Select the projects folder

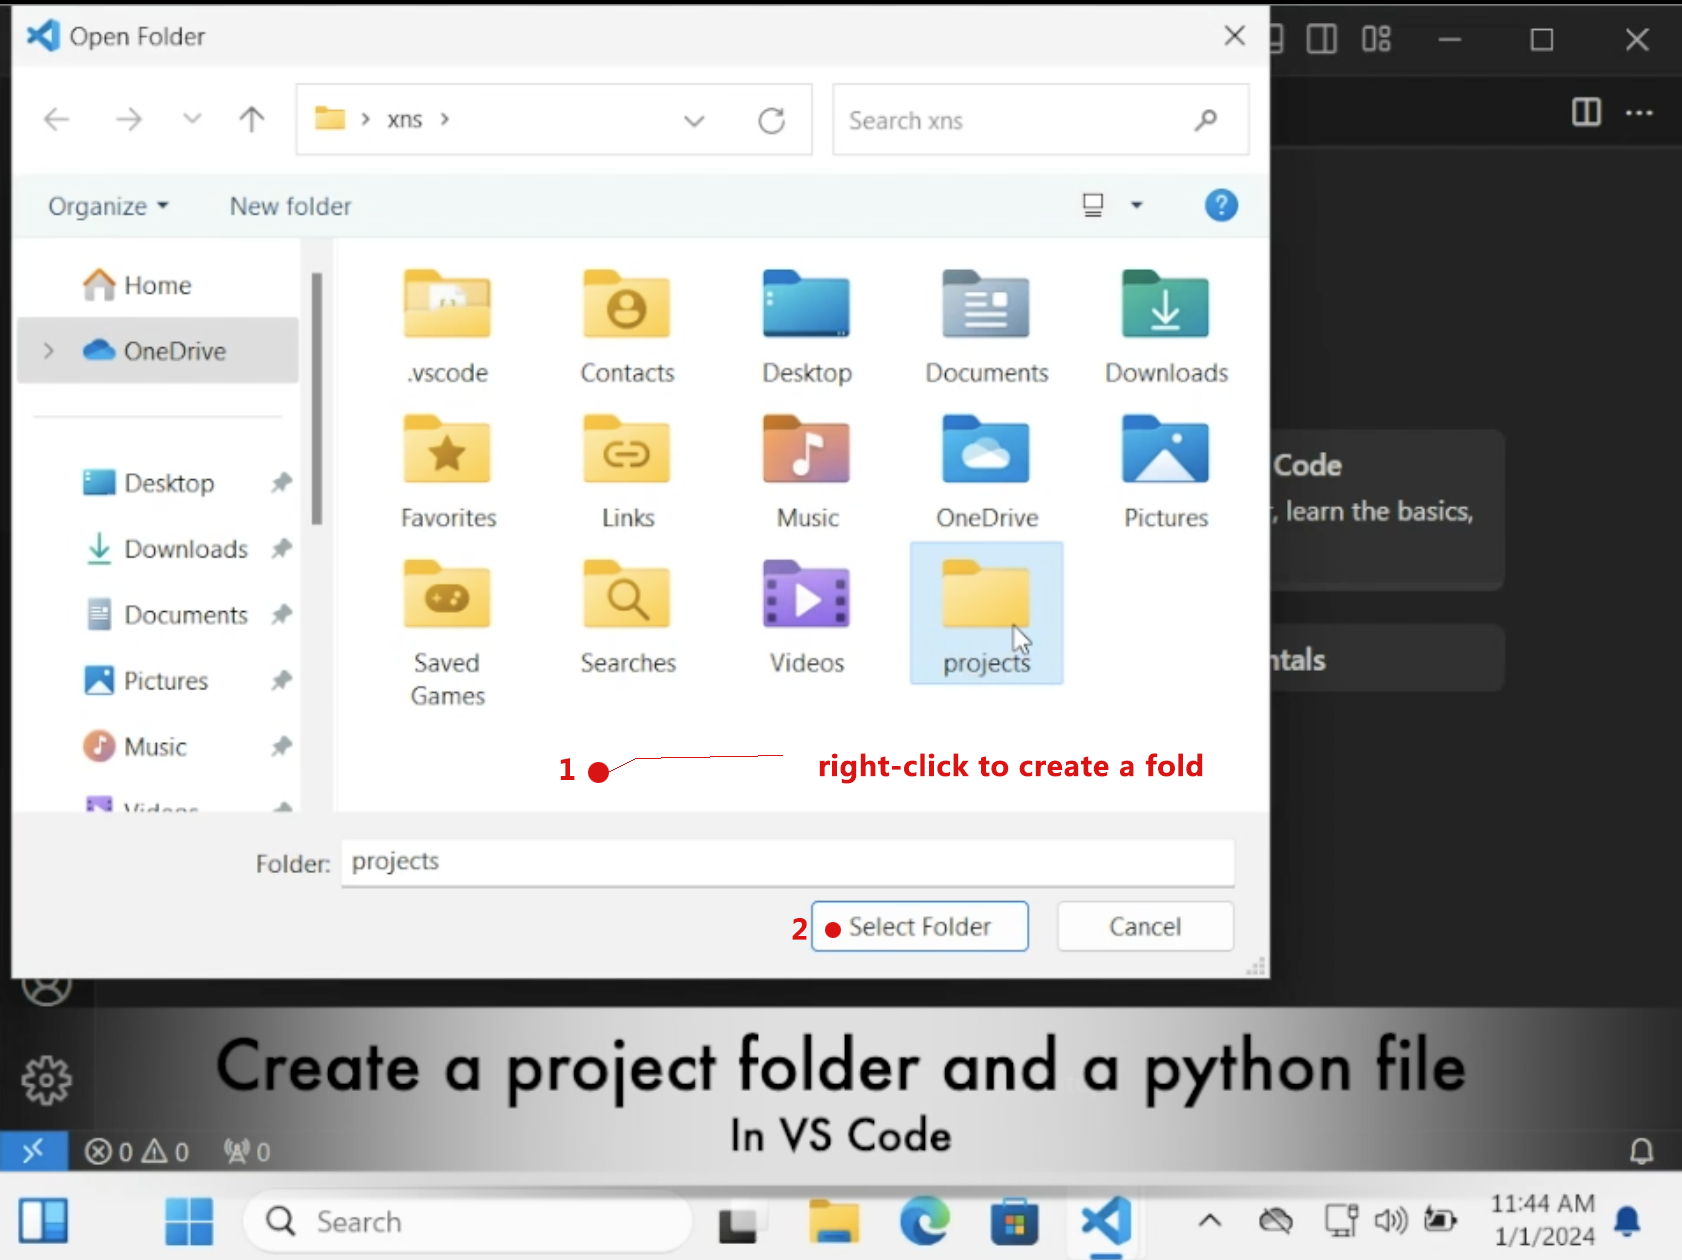point(986,614)
